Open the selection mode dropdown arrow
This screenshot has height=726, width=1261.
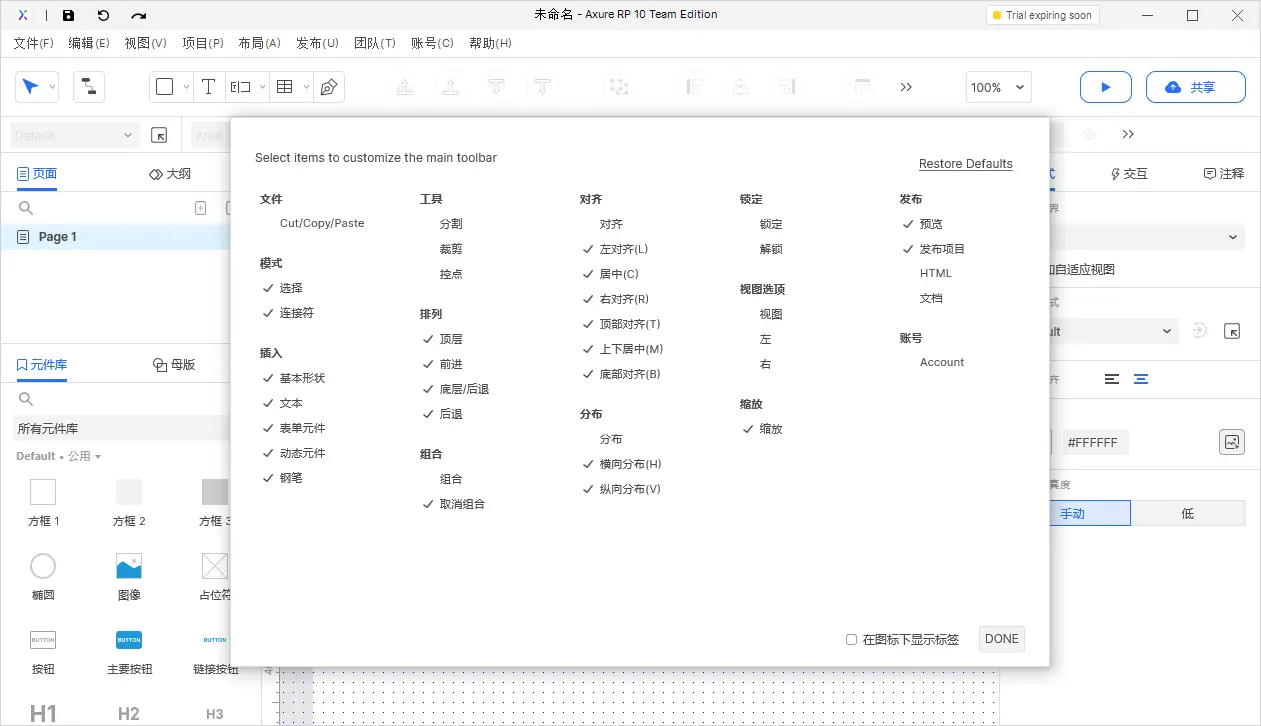pyautogui.click(x=52, y=87)
